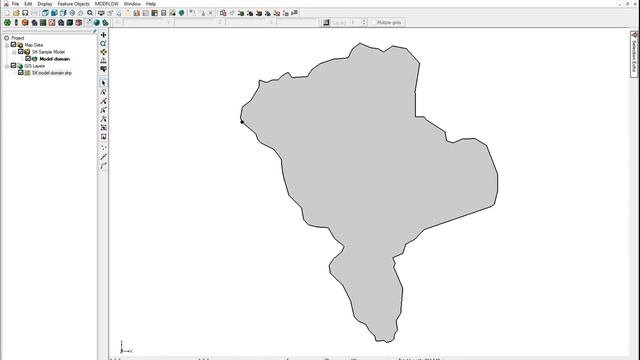This screenshot has width=640, height=360.
Task: Toggle the GIS Layers checkbox
Action: pos(13,66)
